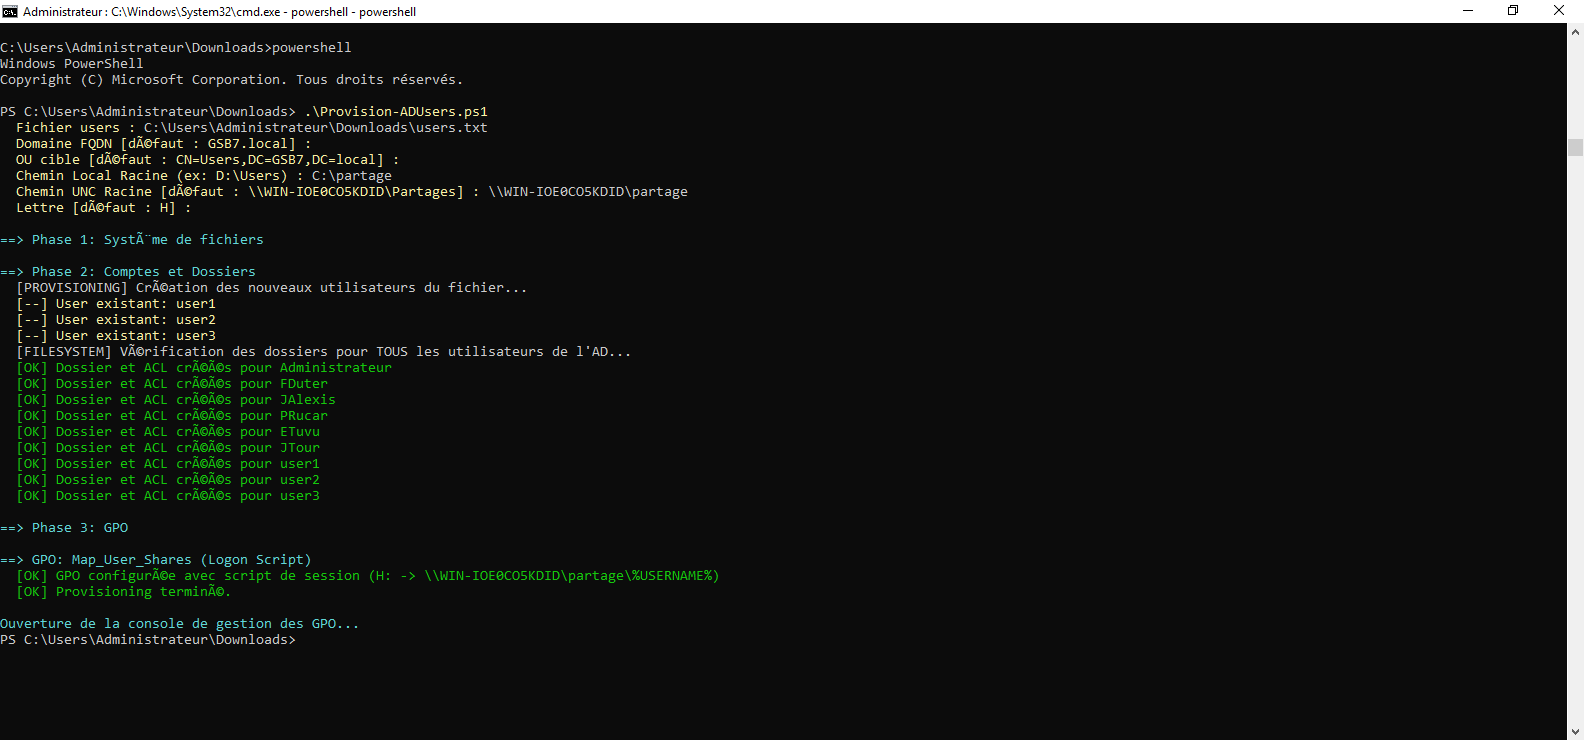
Task: Click the 'Chemin UNC Racine' line
Action: [352, 191]
